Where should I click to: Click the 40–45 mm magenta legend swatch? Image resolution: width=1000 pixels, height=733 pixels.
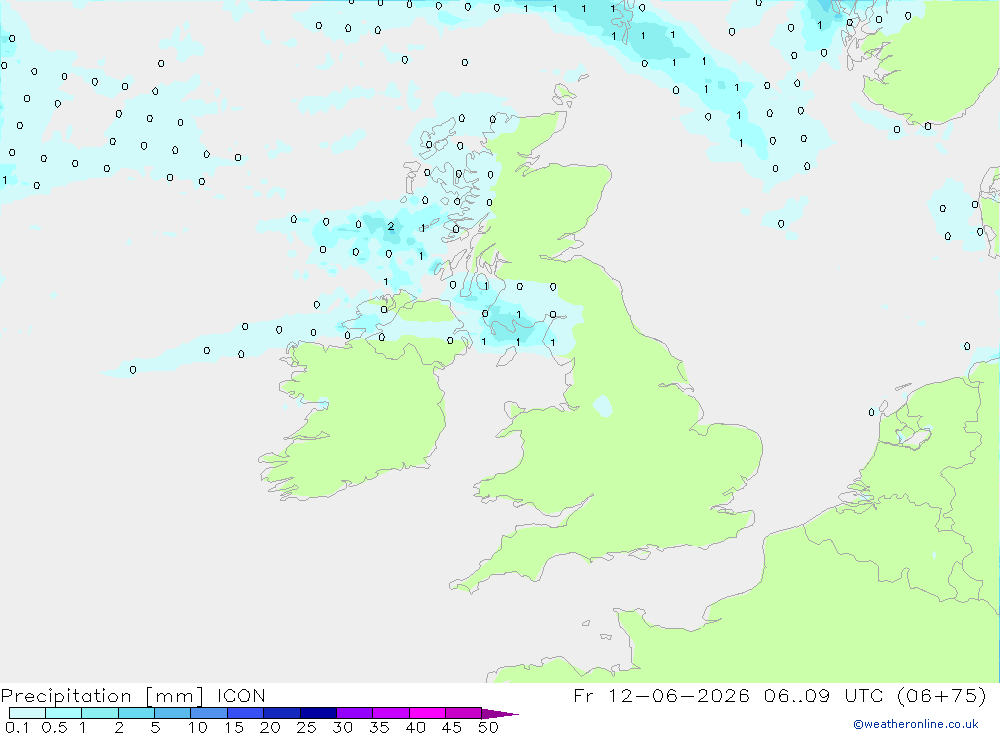coord(427,713)
